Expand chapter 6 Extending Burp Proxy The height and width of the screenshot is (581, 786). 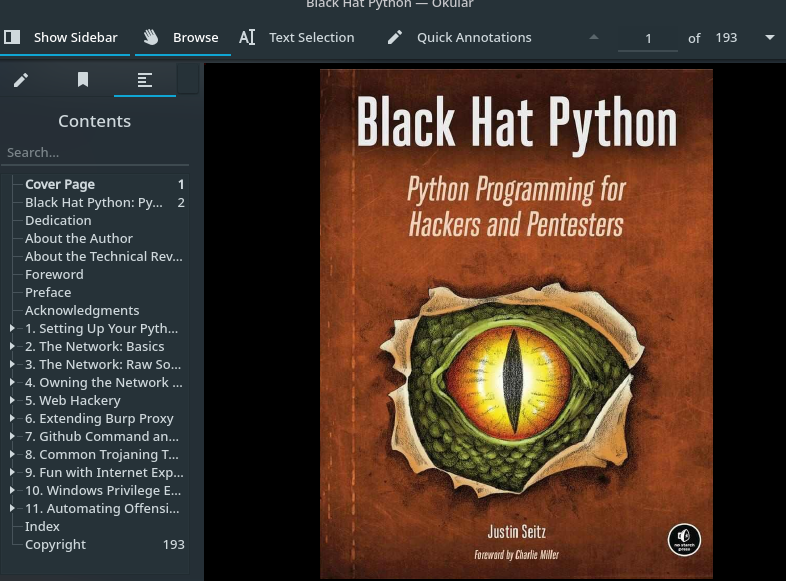click(x=12, y=418)
